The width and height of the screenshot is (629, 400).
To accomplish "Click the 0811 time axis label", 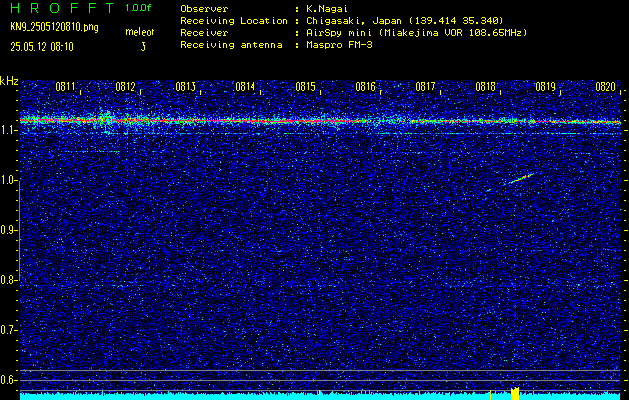I will pyautogui.click(x=65, y=87).
